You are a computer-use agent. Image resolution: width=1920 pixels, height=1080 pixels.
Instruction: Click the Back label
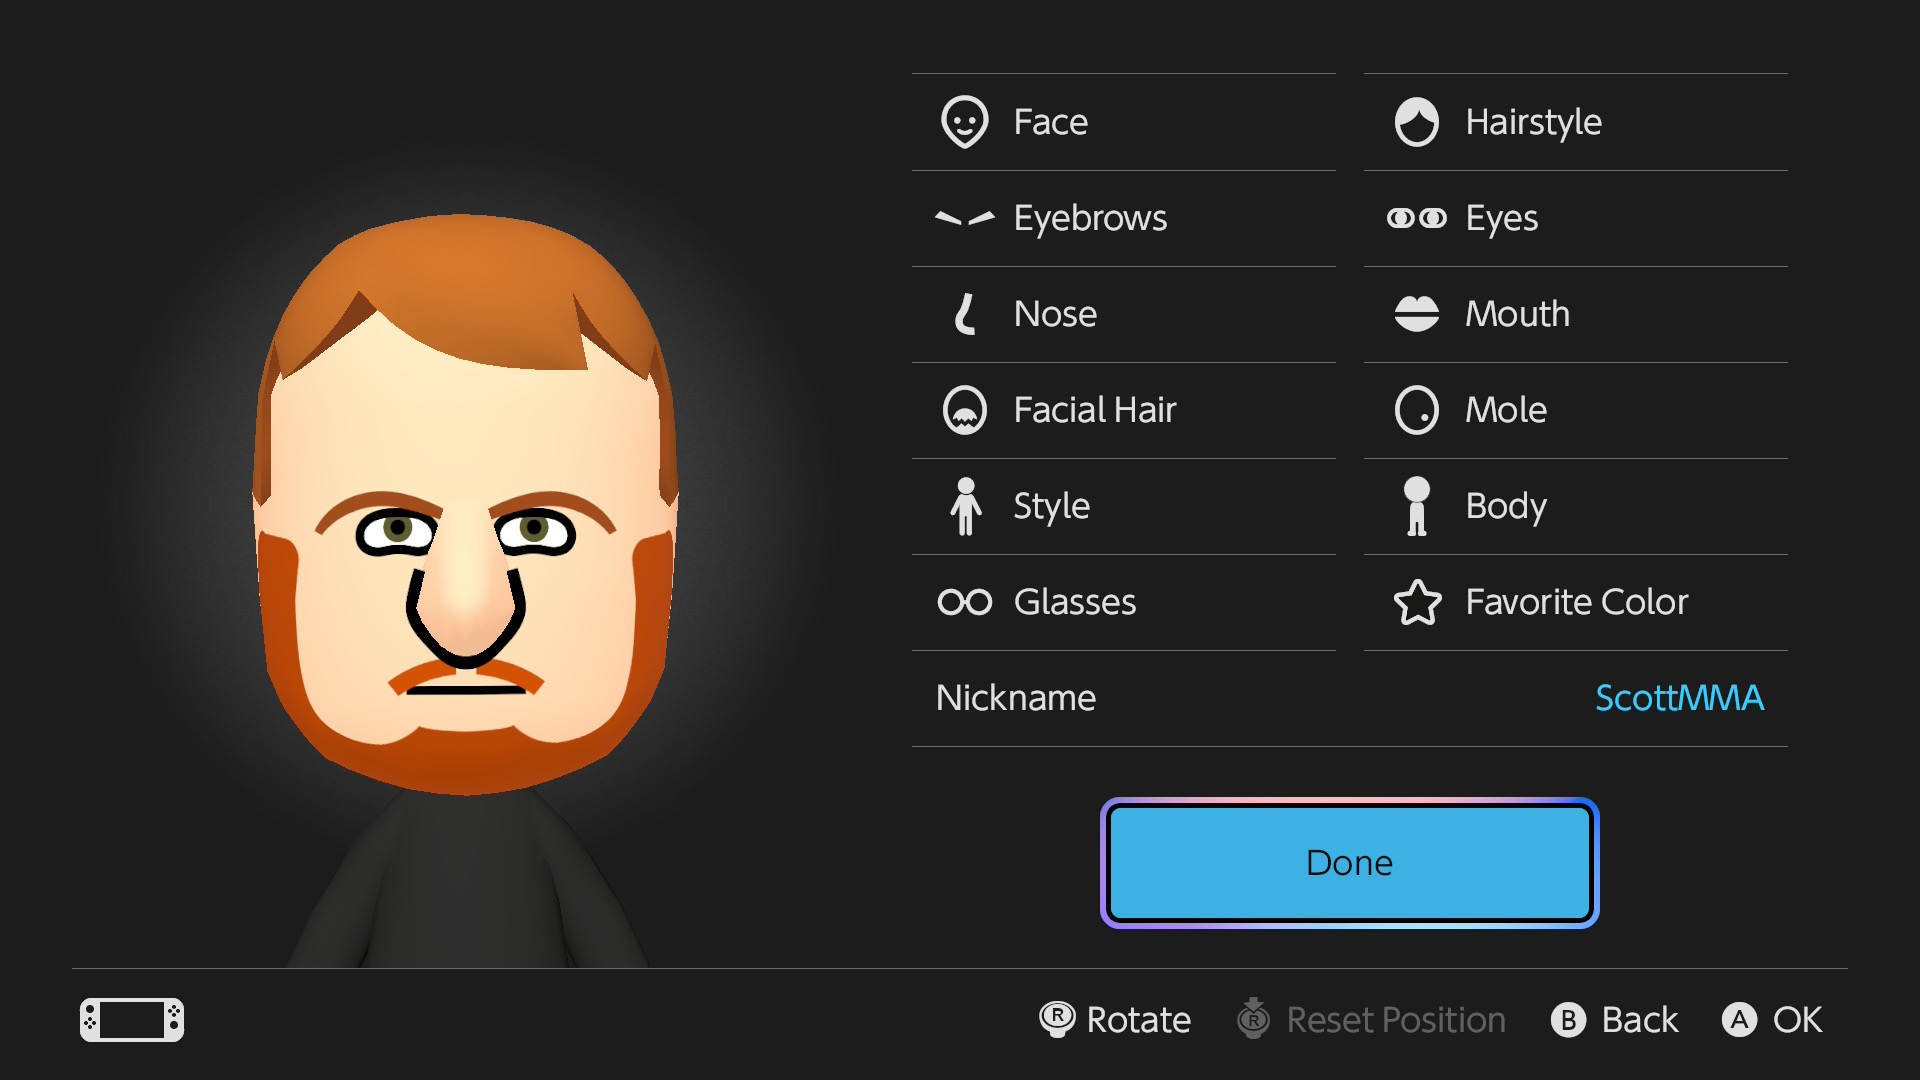1640,1020
